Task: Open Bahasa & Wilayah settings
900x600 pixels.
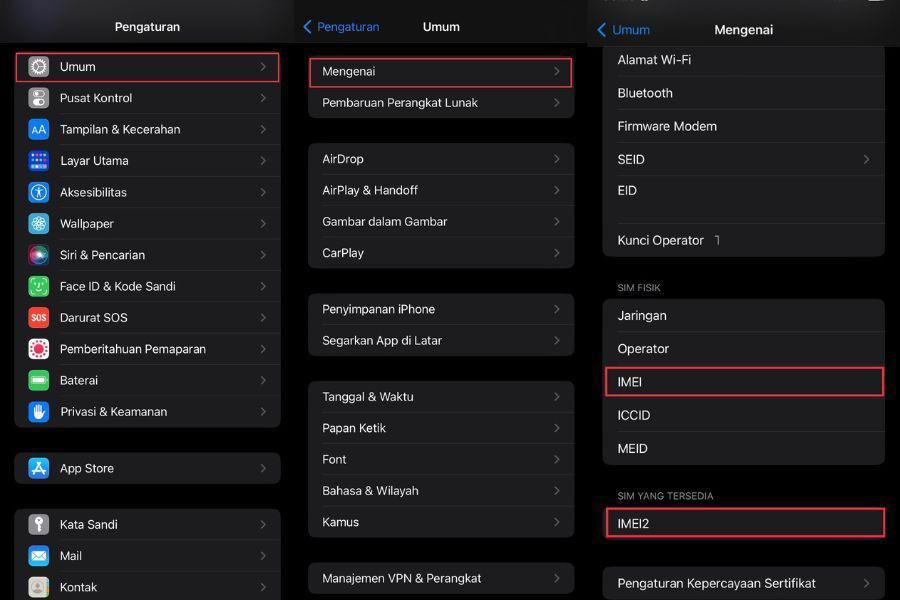Action: pyautogui.click(x=441, y=491)
